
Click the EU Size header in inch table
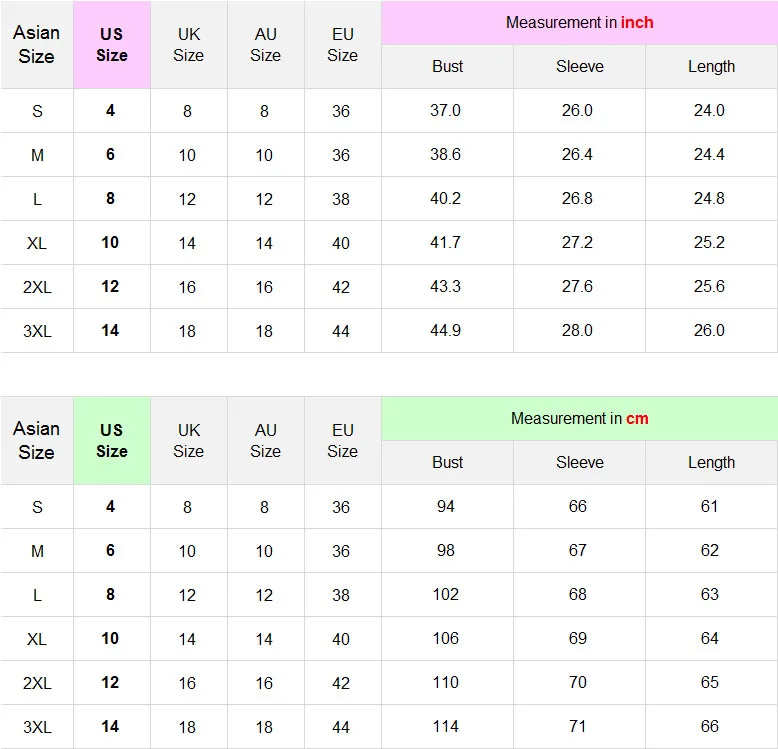[342, 45]
